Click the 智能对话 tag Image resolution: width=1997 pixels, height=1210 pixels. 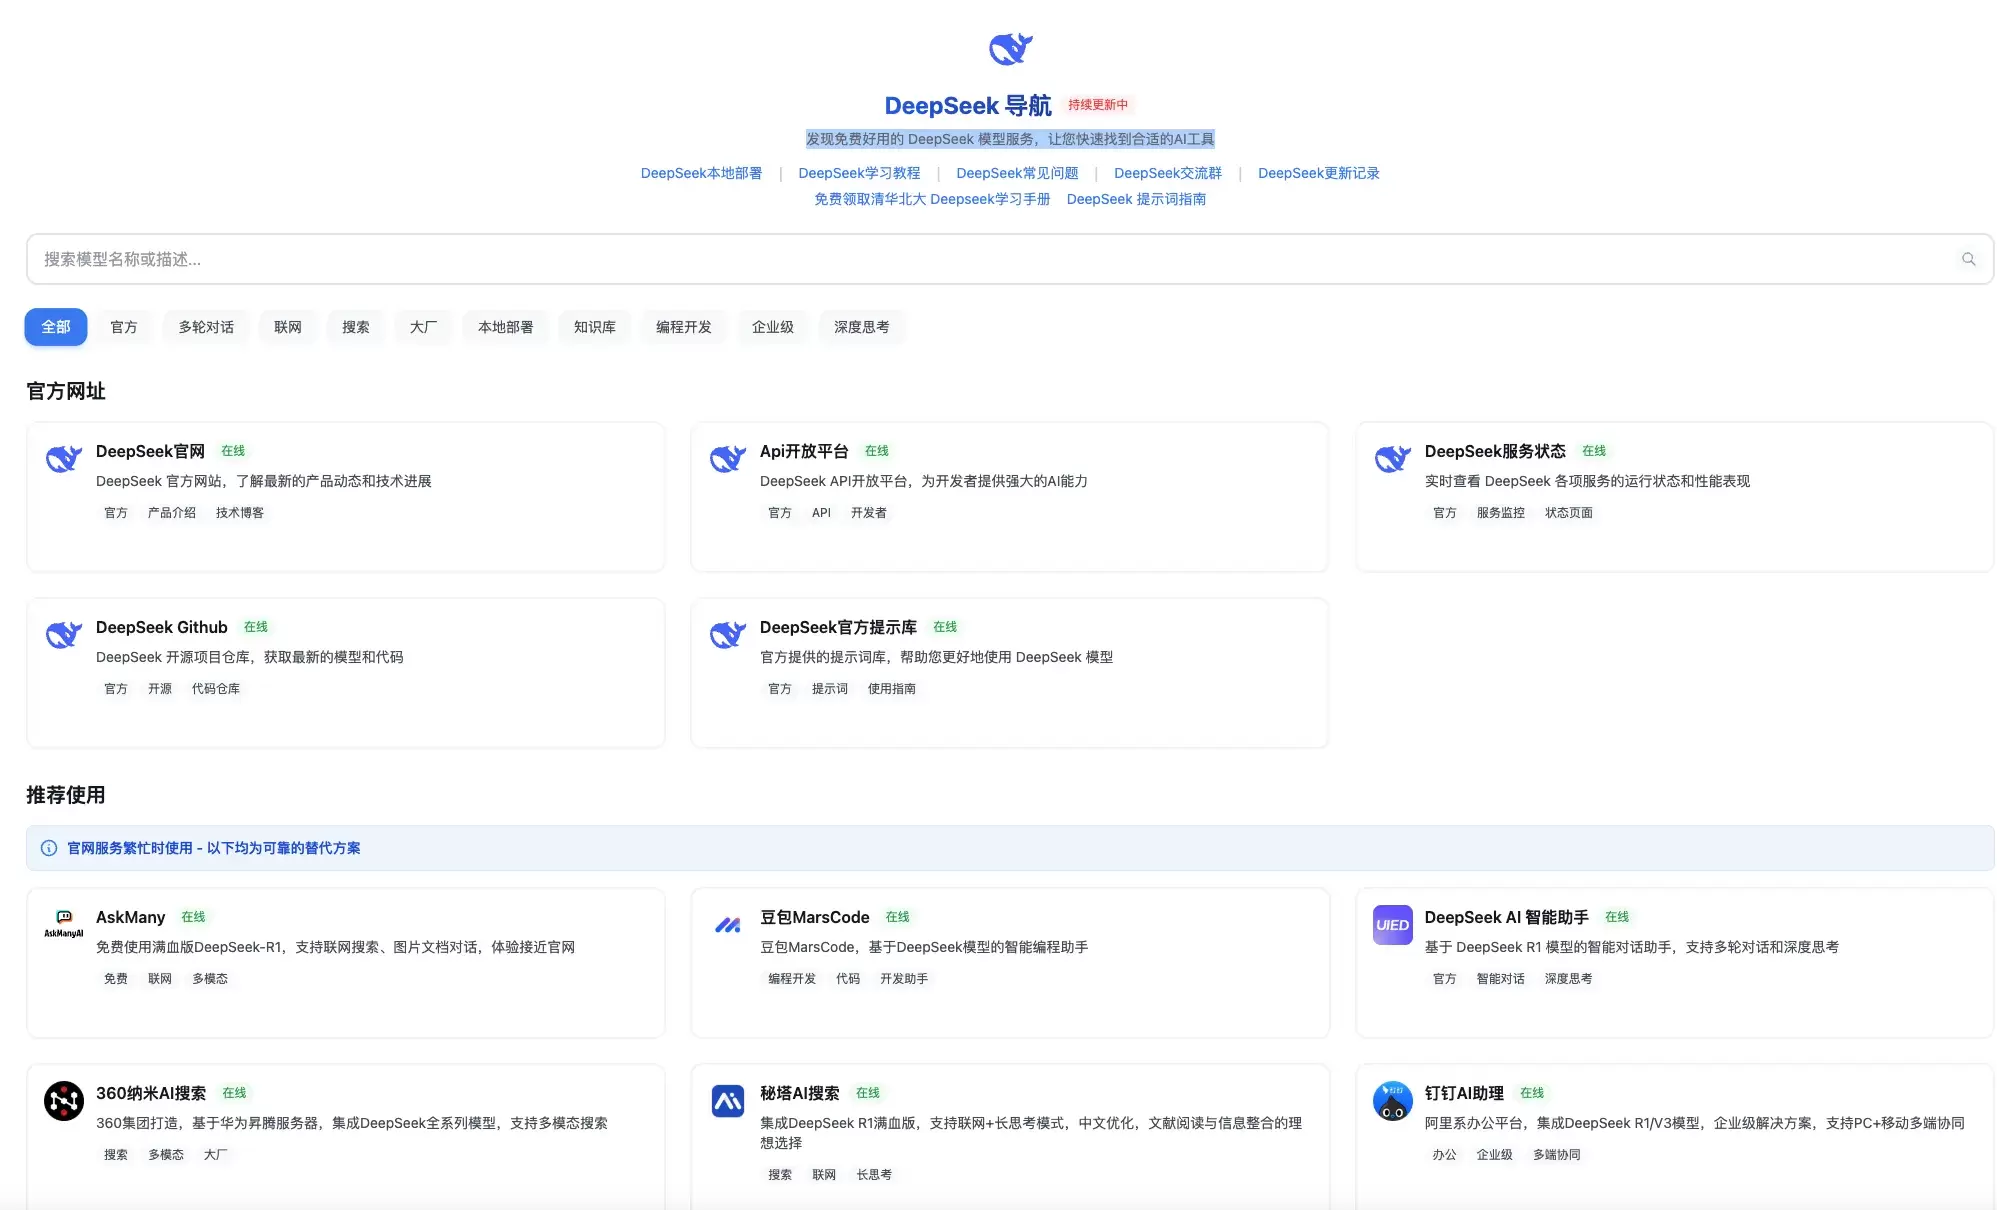pos(1501,979)
